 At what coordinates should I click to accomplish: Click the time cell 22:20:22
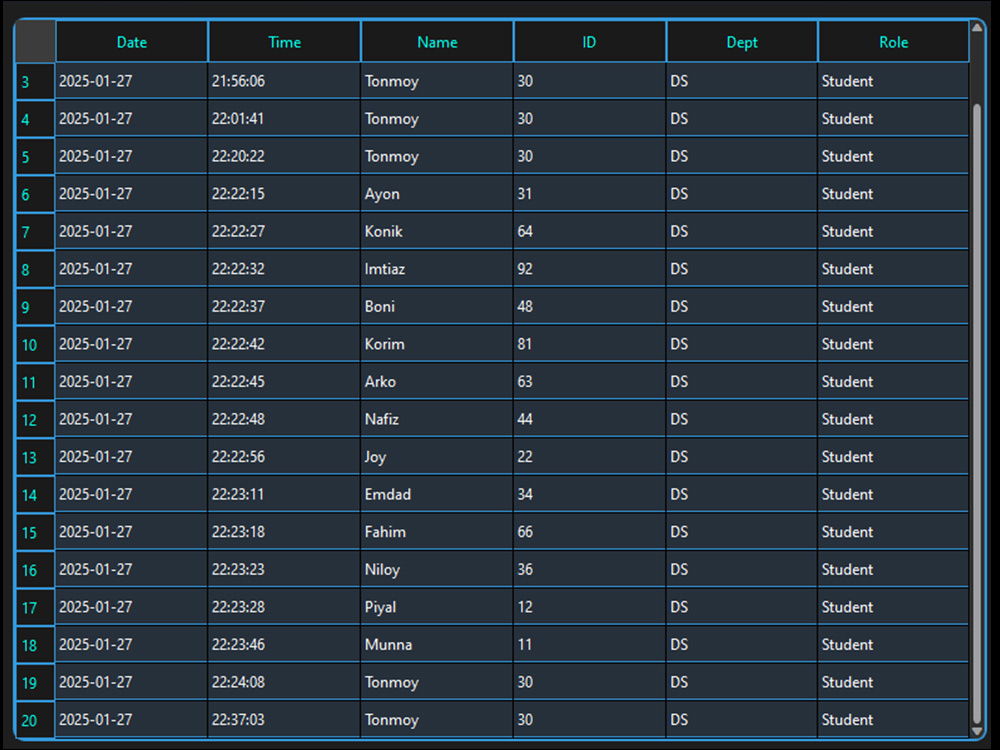284,156
